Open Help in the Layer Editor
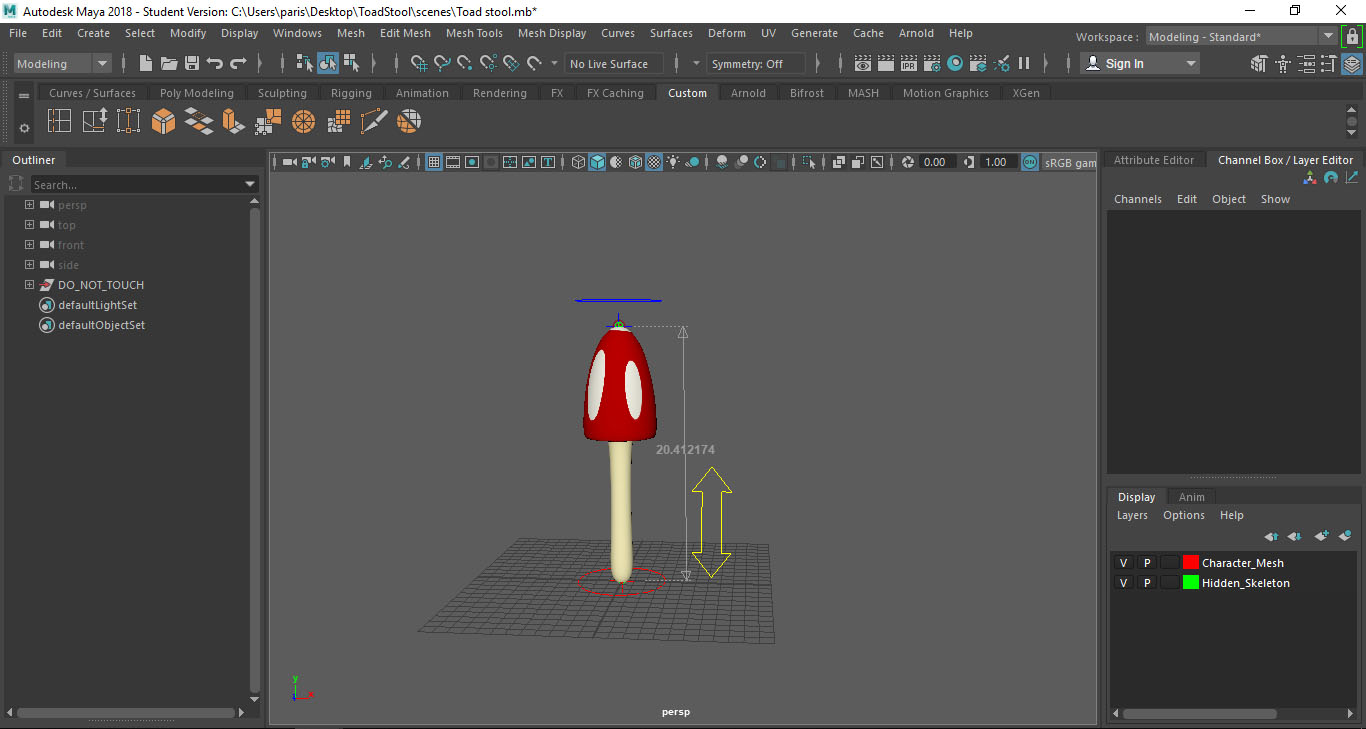The height and width of the screenshot is (729, 1366). 1231,515
